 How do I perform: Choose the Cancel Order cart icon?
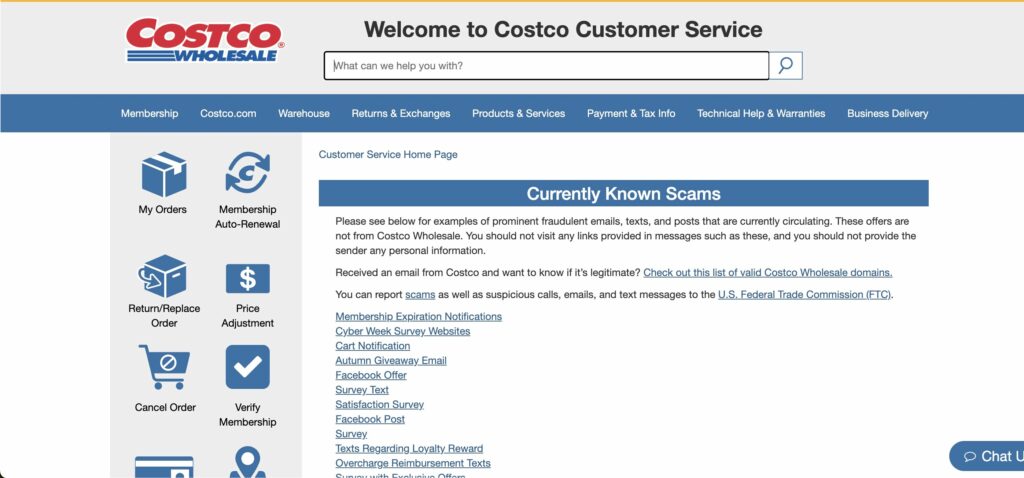point(165,367)
